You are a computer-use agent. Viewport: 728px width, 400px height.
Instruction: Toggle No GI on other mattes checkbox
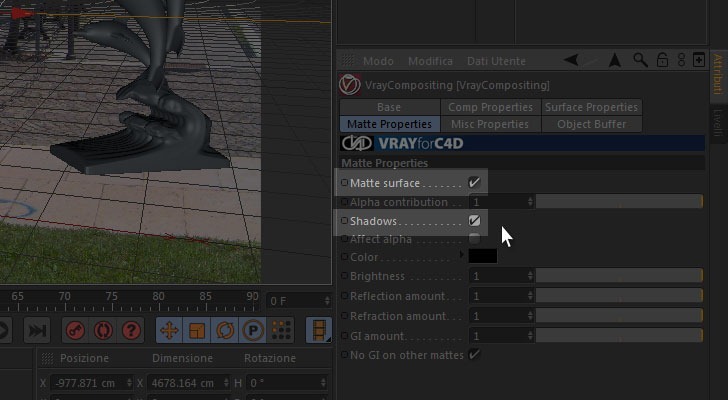474,355
